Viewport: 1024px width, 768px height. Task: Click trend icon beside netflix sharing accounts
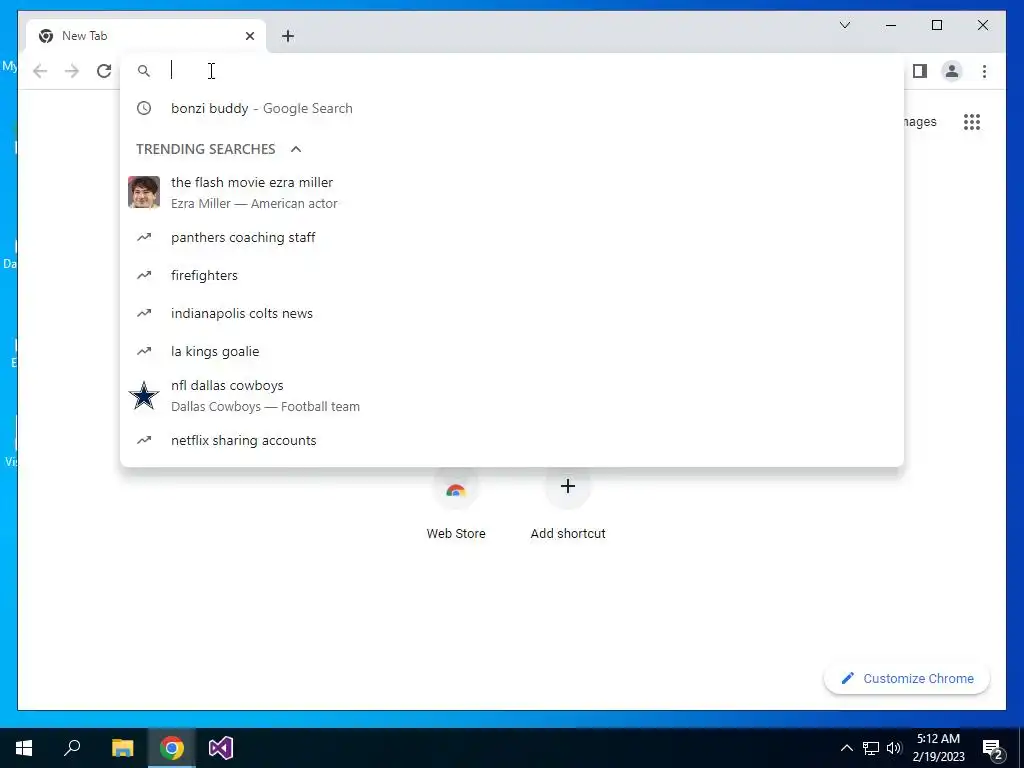click(144, 440)
